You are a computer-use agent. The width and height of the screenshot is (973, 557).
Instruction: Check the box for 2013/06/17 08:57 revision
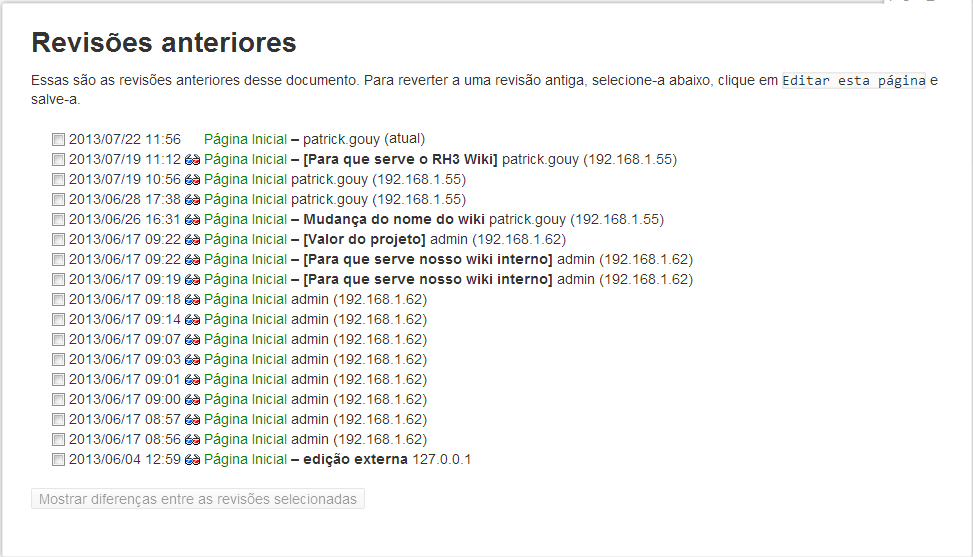tap(59, 420)
